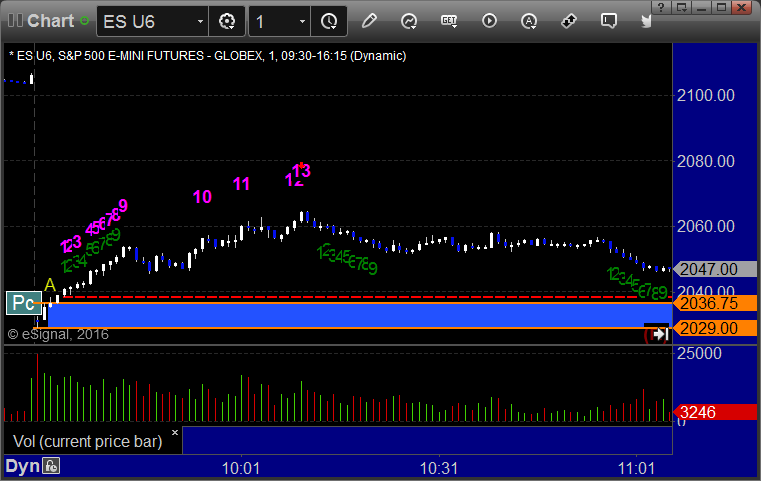761x481 pixels.
Task: Click the 11:01 time axis label
Action: (636, 468)
